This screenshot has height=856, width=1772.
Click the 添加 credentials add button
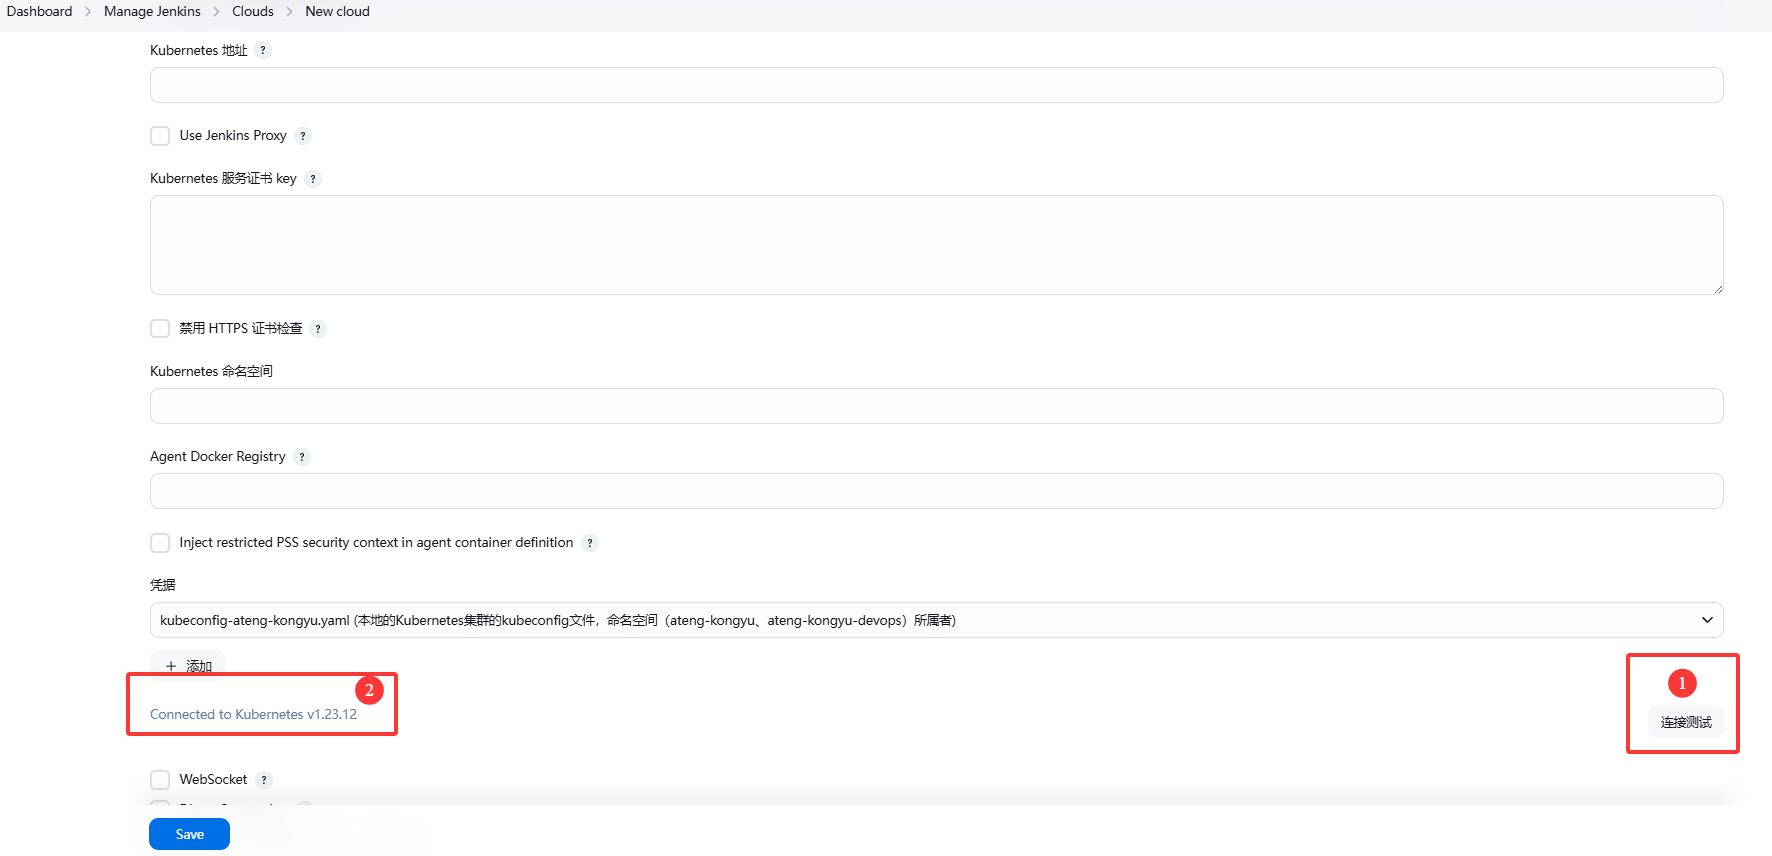188,665
